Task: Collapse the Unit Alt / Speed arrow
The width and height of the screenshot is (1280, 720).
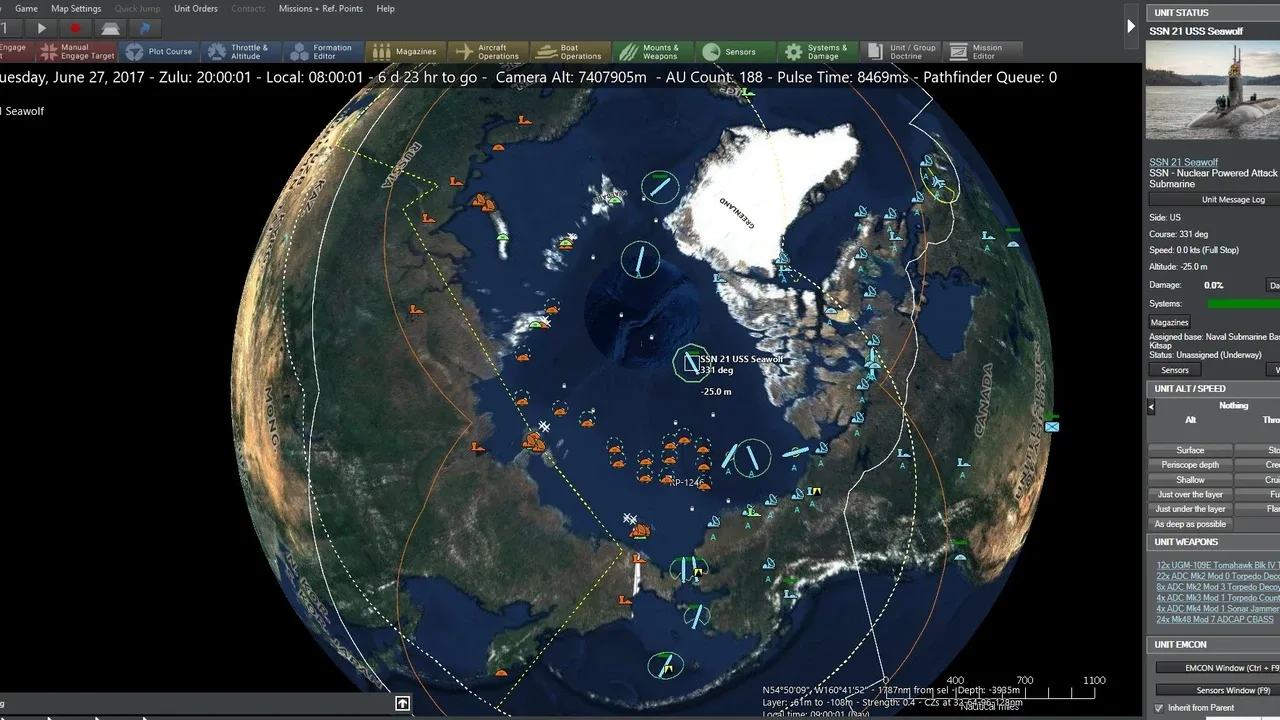Action: (1151, 407)
